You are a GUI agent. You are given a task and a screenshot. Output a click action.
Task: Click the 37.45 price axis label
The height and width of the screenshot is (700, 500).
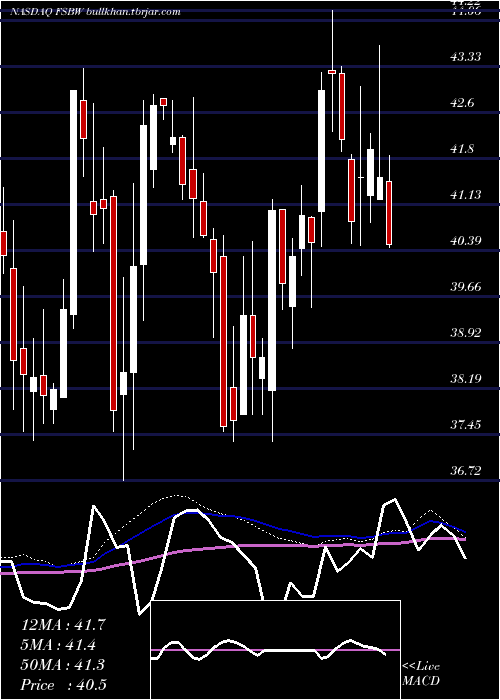point(465,424)
